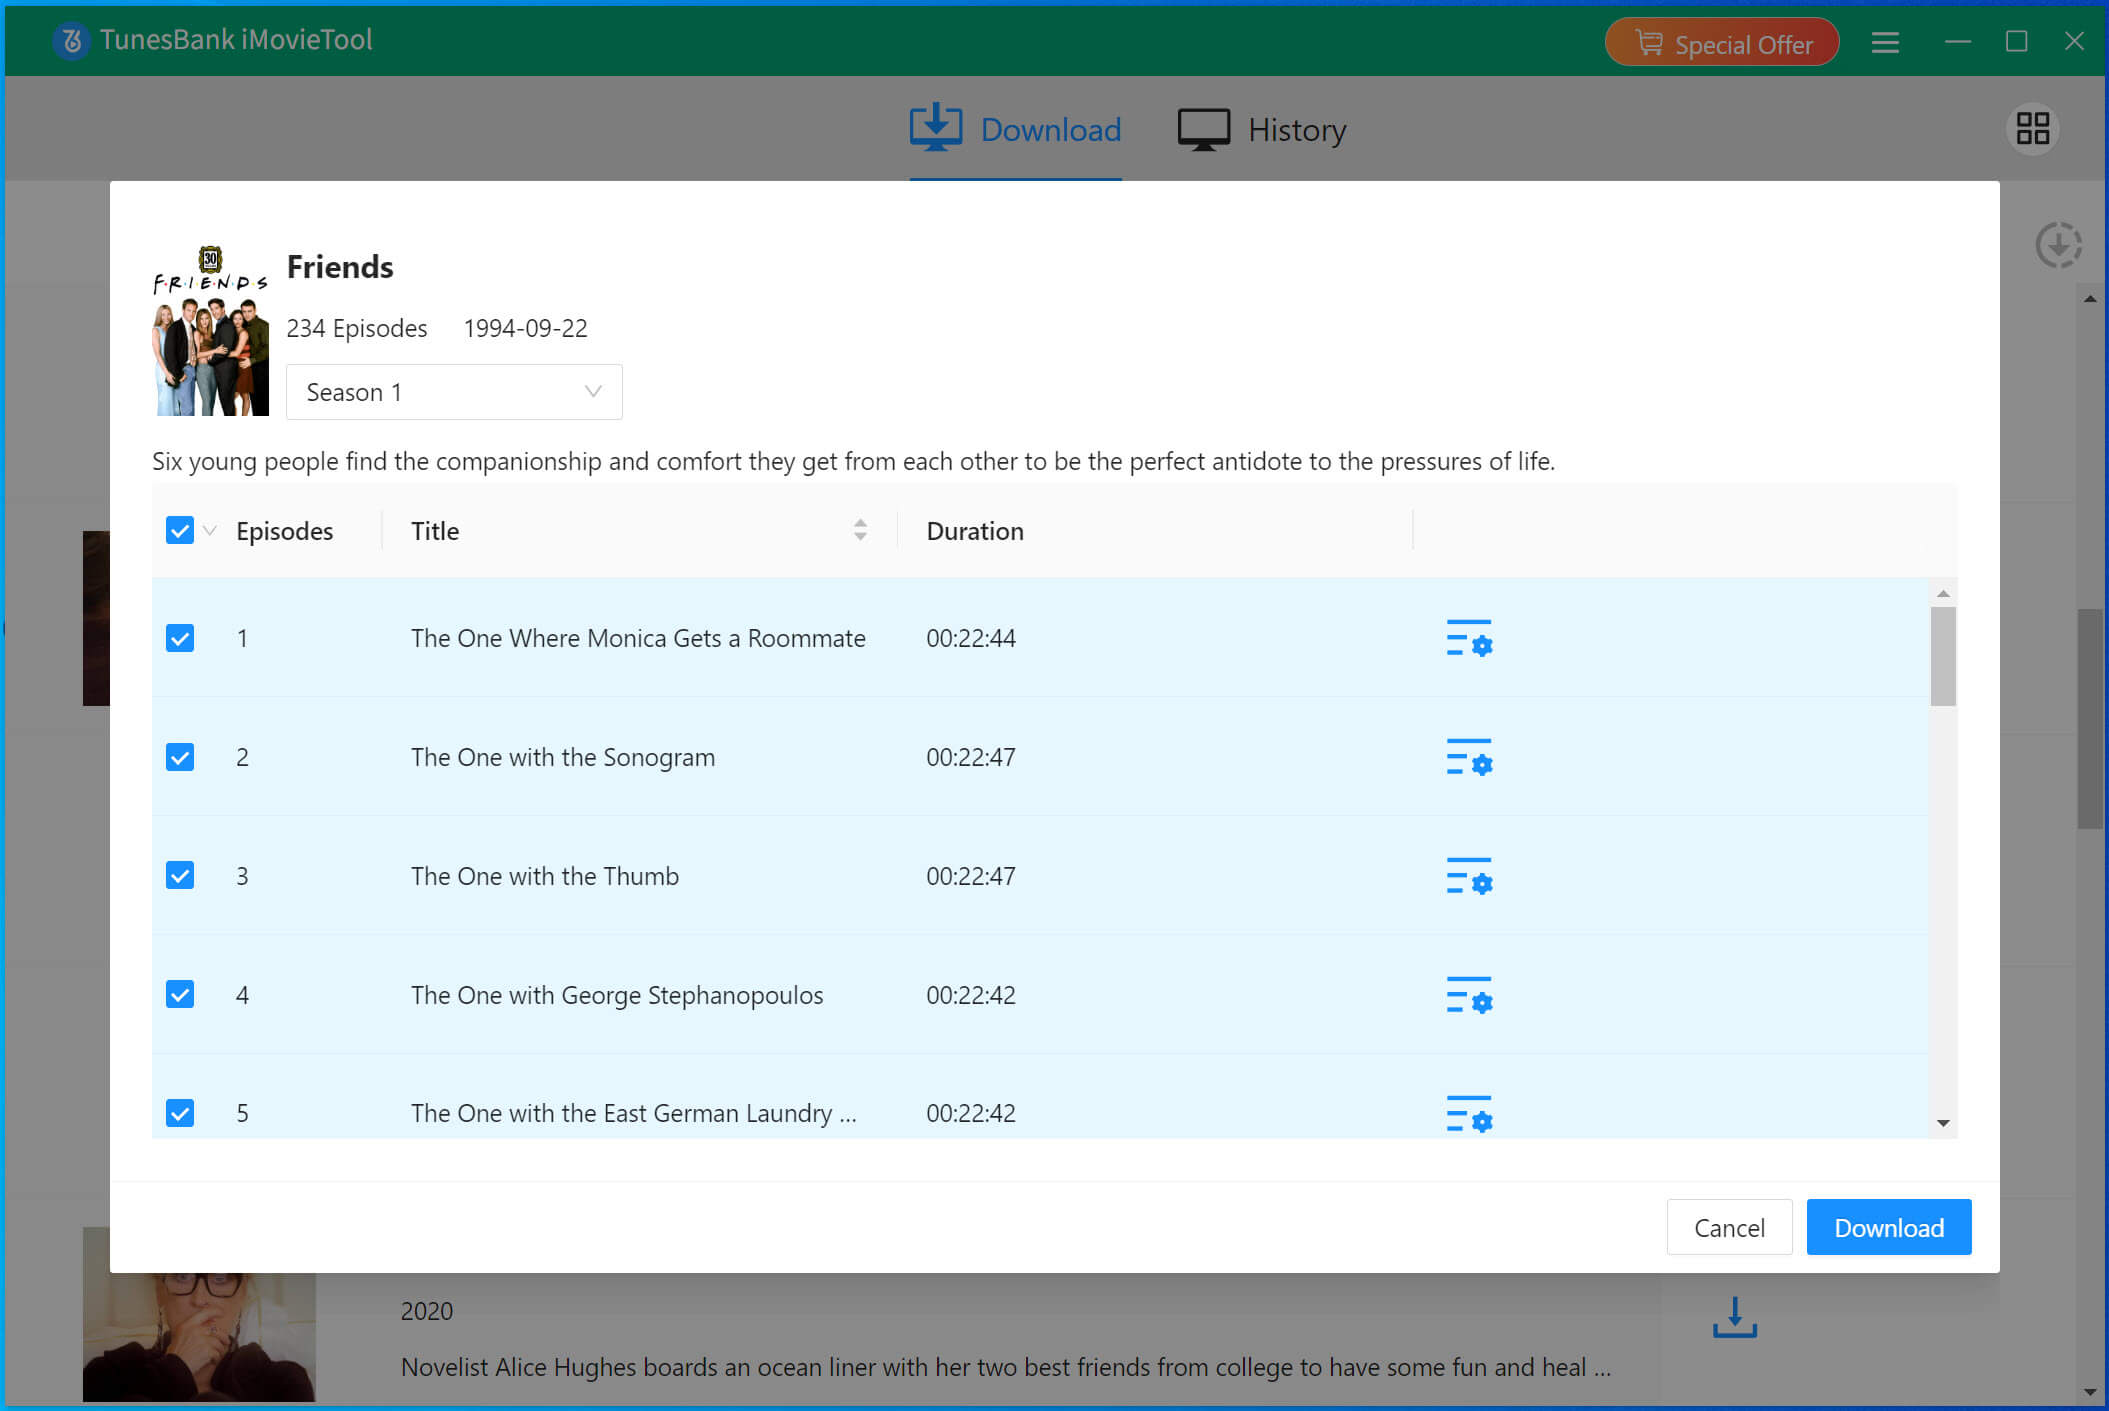Image resolution: width=2109 pixels, height=1411 pixels.
Task: Uncheck episode 4 George Stephanopoulos
Action: point(180,995)
